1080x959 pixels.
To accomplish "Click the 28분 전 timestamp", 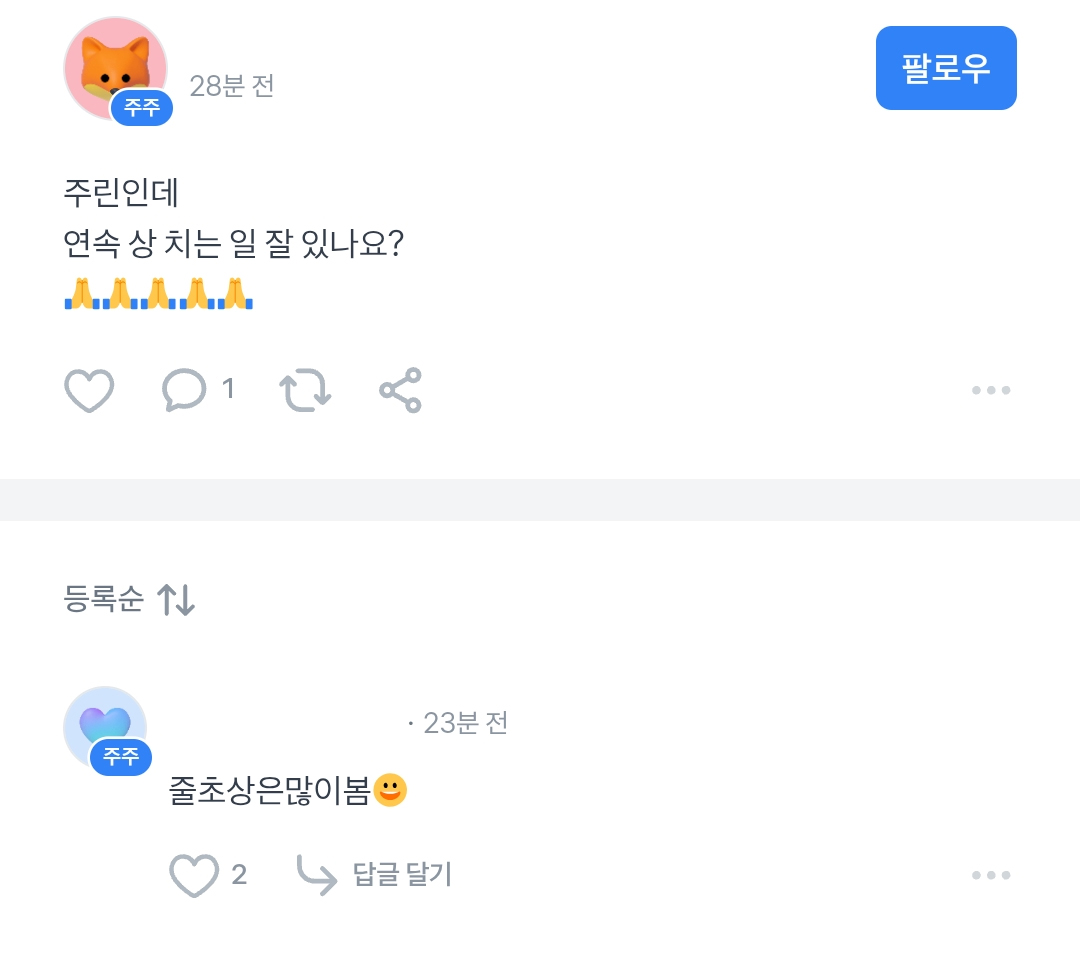I will click(x=231, y=86).
